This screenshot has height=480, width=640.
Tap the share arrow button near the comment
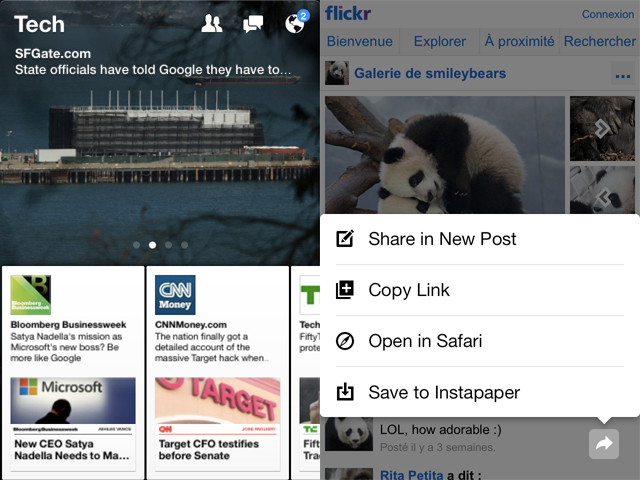[x=604, y=444]
